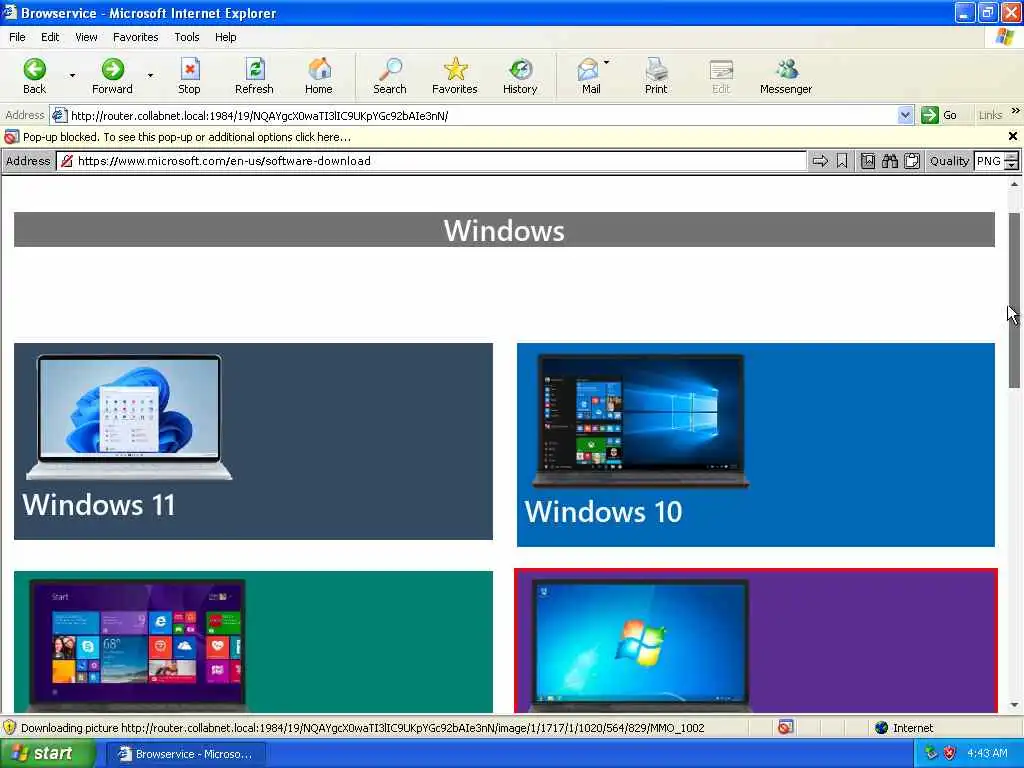Screen dimensions: 1024x768
Task: Click the Browservice clipboard icon
Action: click(x=912, y=161)
